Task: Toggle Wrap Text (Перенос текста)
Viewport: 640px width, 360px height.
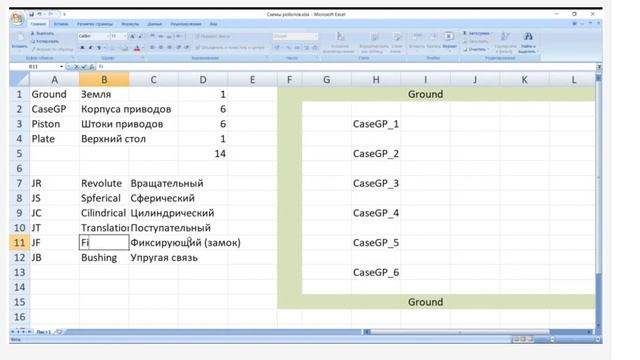Action: [x=213, y=36]
